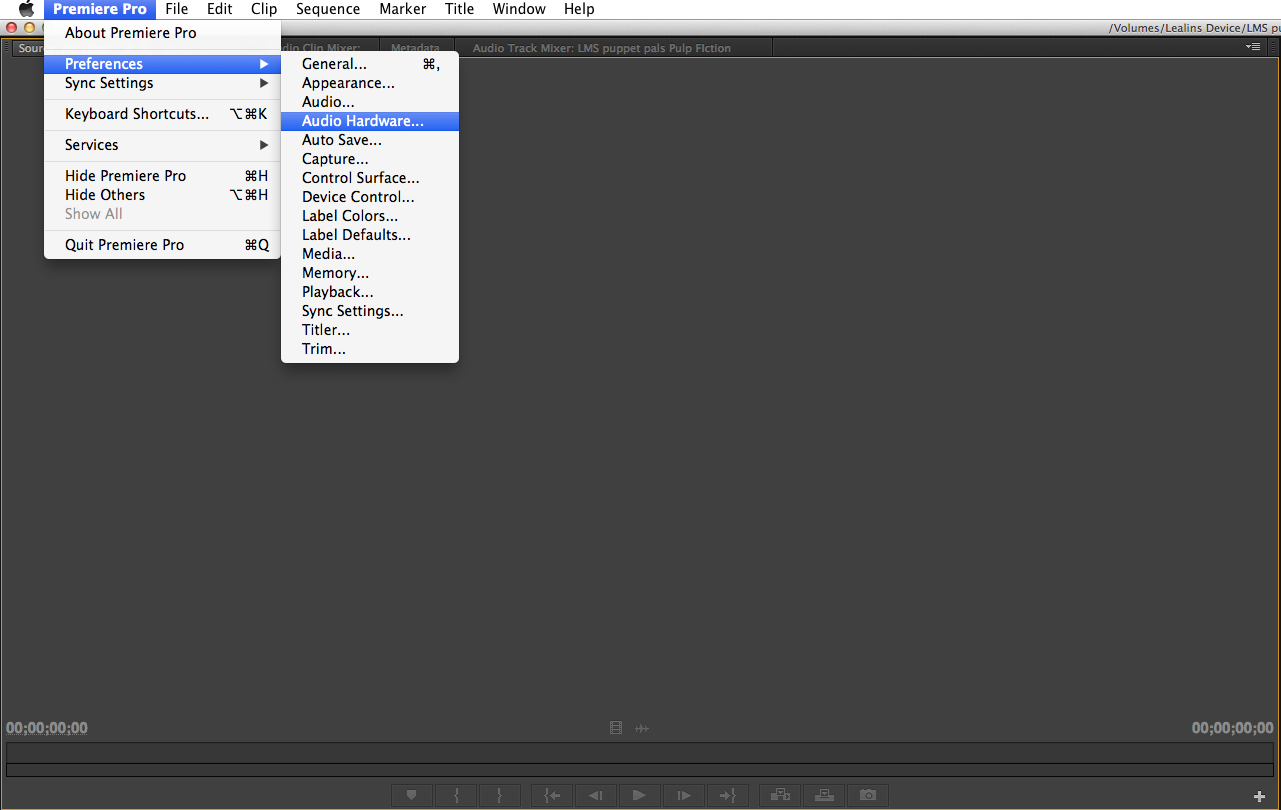The height and width of the screenshot is (810, 1281).
Task: Expand the Services submenu
Action: coord(162,145)
